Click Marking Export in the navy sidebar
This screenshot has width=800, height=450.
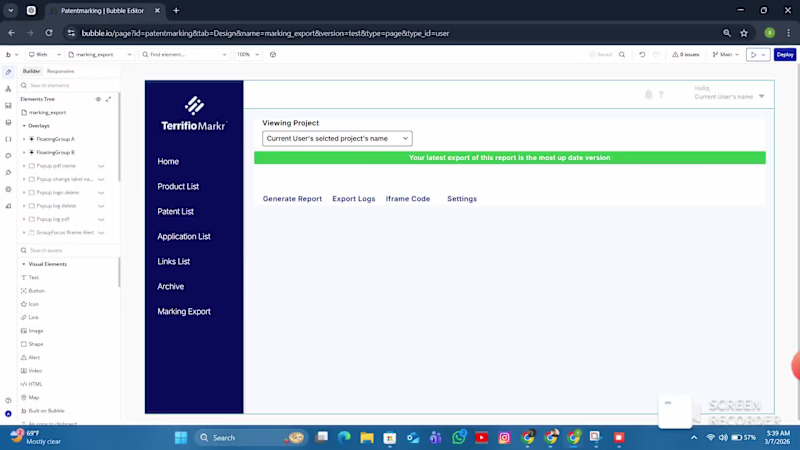coord(184,311)
